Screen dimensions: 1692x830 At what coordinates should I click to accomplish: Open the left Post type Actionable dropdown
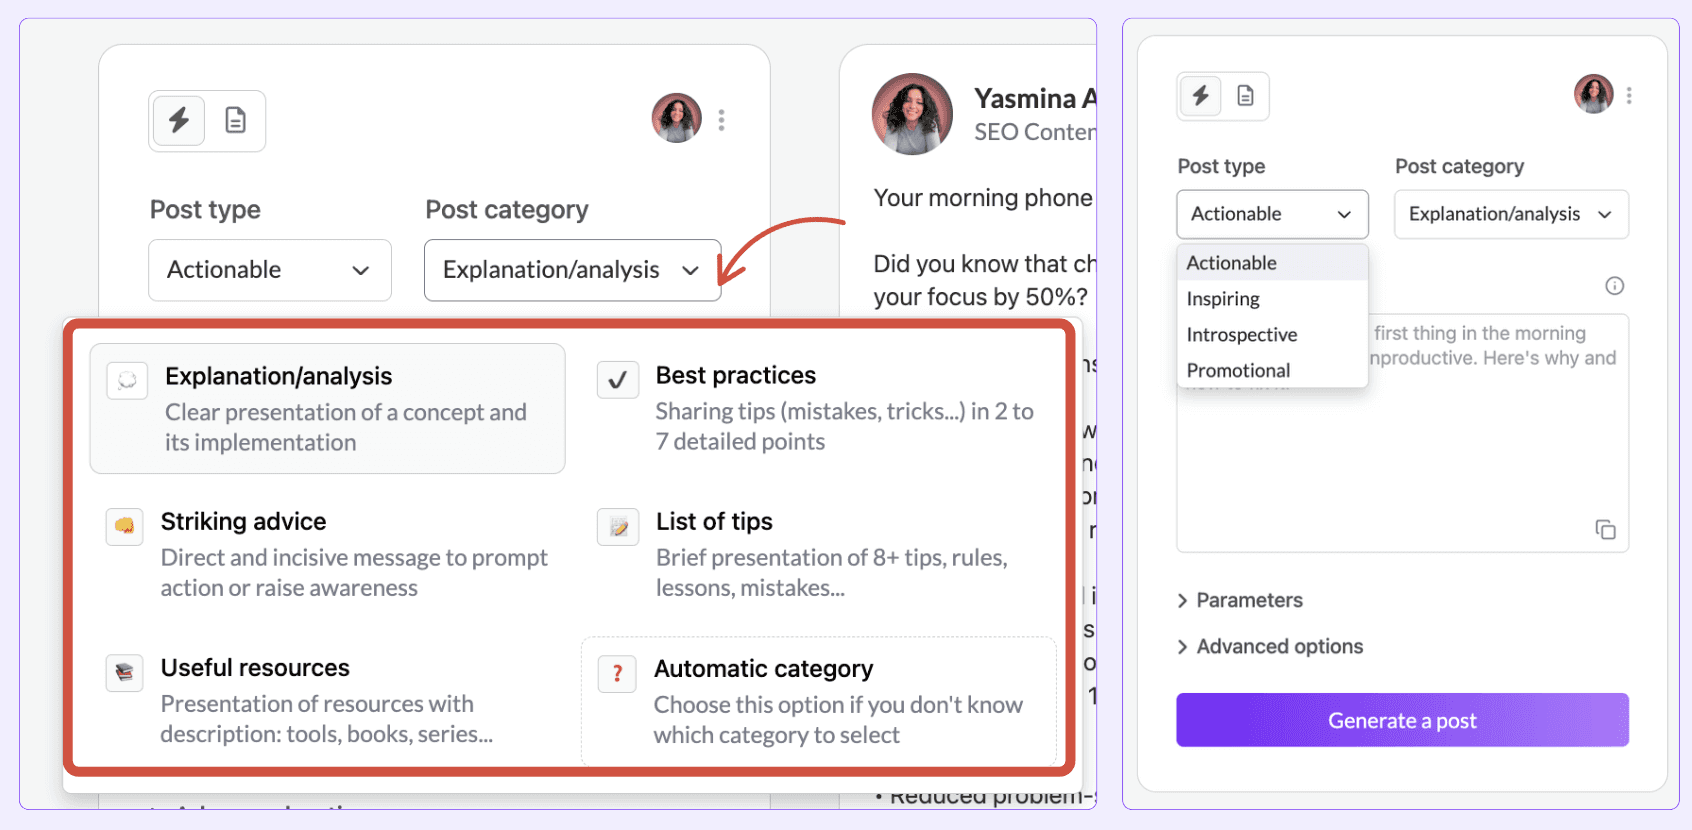(x=270, y=270)
